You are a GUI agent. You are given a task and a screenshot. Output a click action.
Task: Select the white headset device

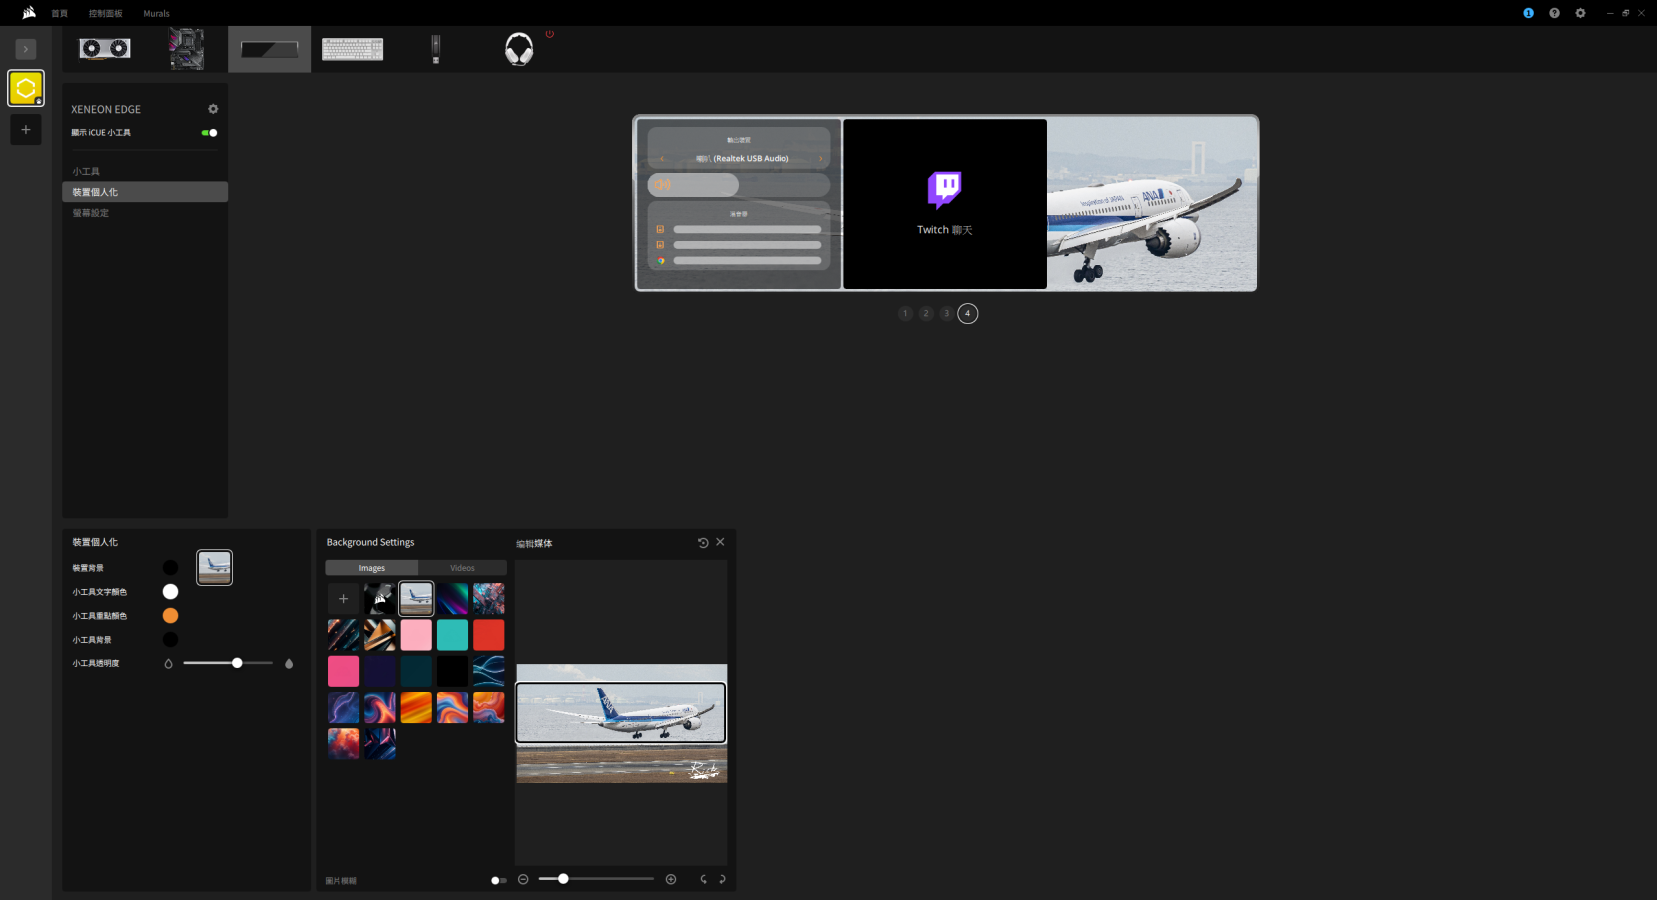click(x=519, y=49)
